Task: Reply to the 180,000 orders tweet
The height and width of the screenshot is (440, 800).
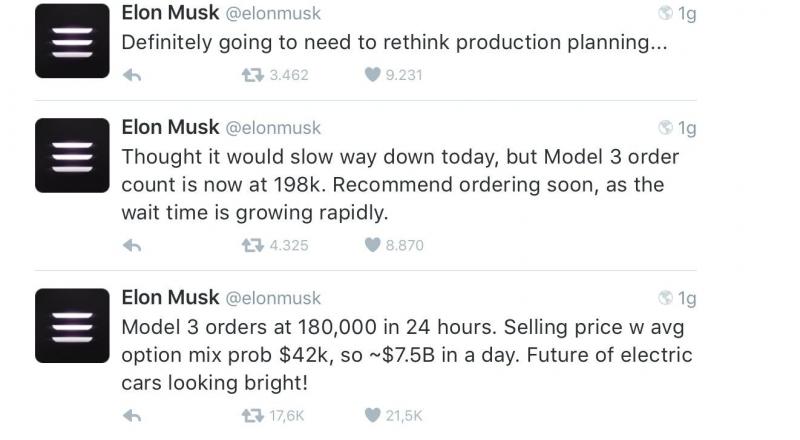Action: click(x=131, y=415)
